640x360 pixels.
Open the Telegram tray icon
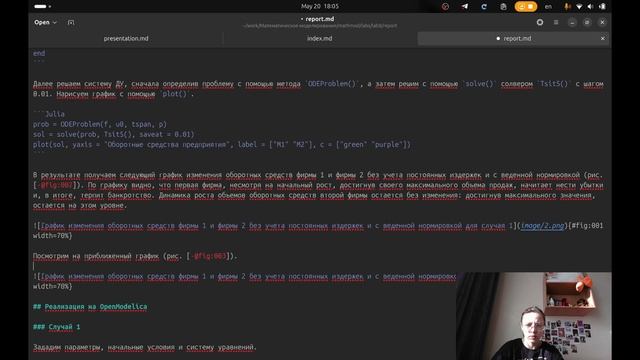(465, 7)
